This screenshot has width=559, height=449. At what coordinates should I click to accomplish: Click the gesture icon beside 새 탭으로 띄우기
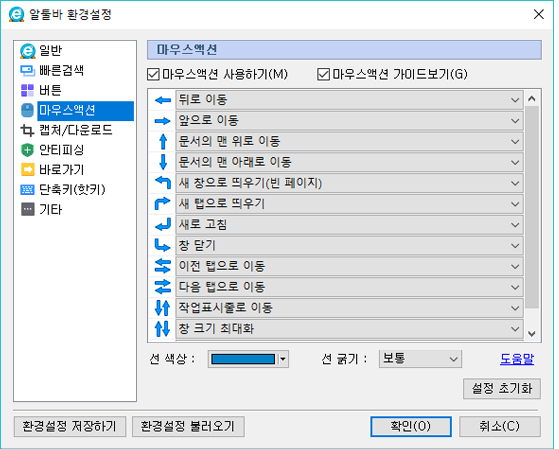pos(163,204)
